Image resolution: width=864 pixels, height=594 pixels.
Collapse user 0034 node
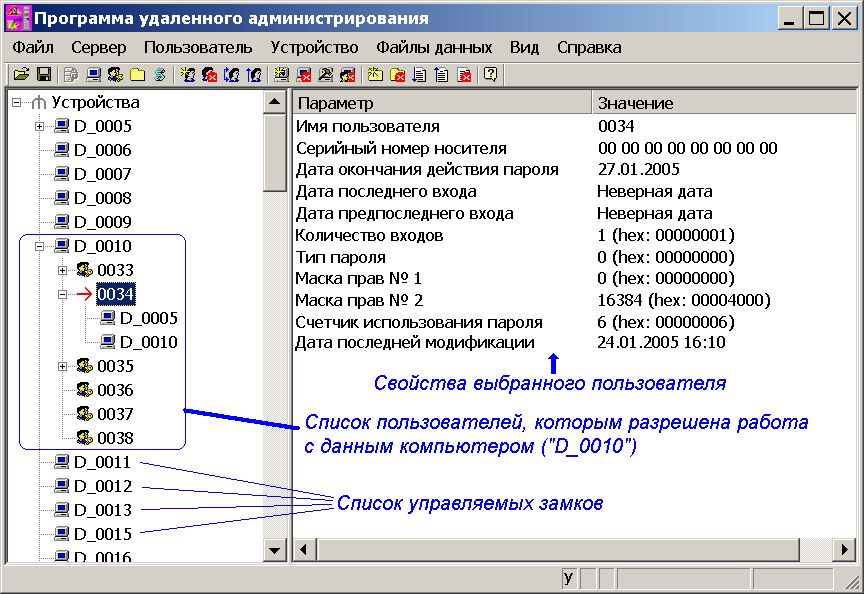click(62, 294)
